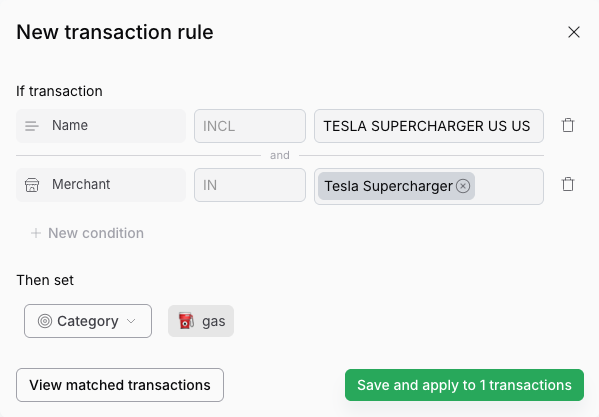Click the red gas pump category icon
Image resolution: width=599 pixels, height=417 pixels.
(186, 321)
